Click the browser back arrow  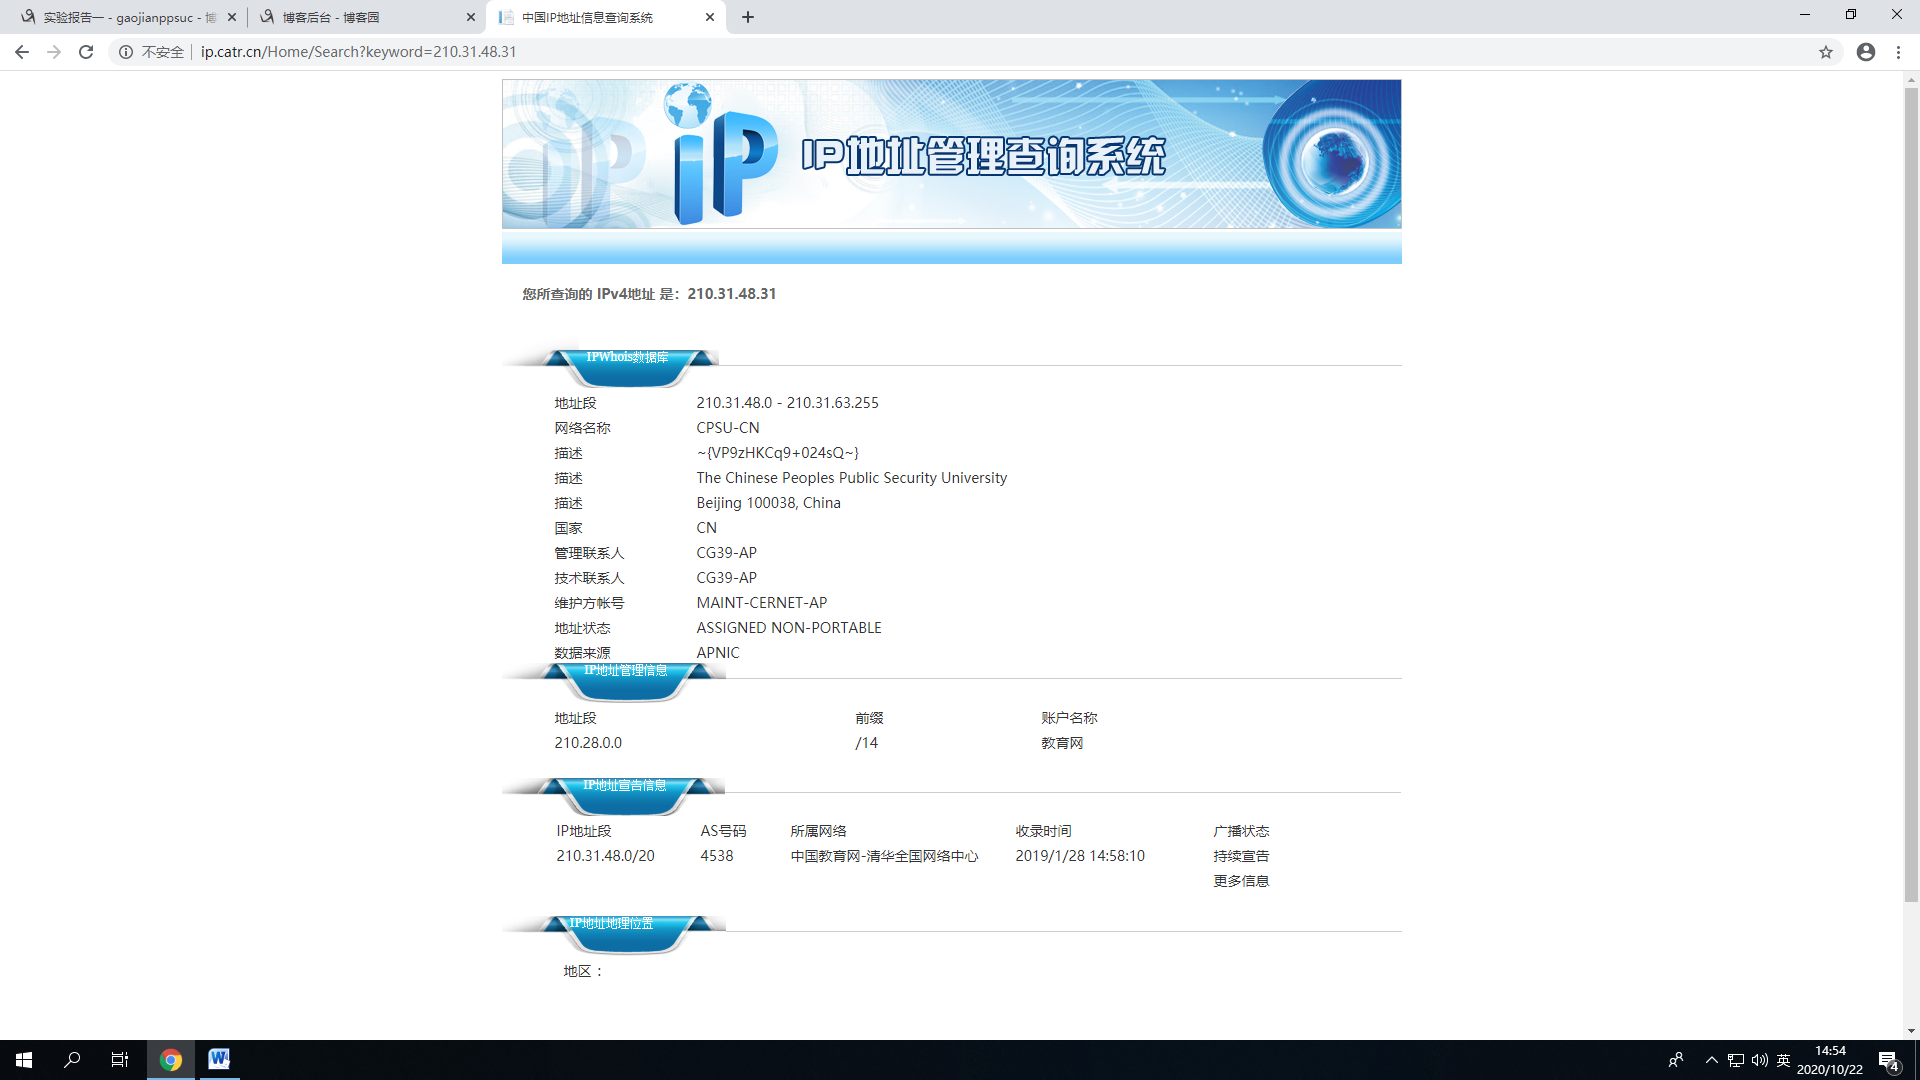[x=22, y=52]
